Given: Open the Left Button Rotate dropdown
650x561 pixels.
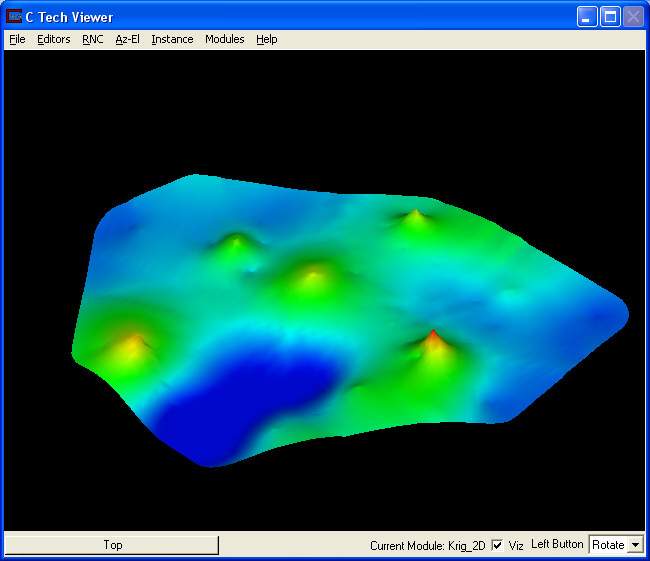Looking at the screenshot, I should point(616,545).
